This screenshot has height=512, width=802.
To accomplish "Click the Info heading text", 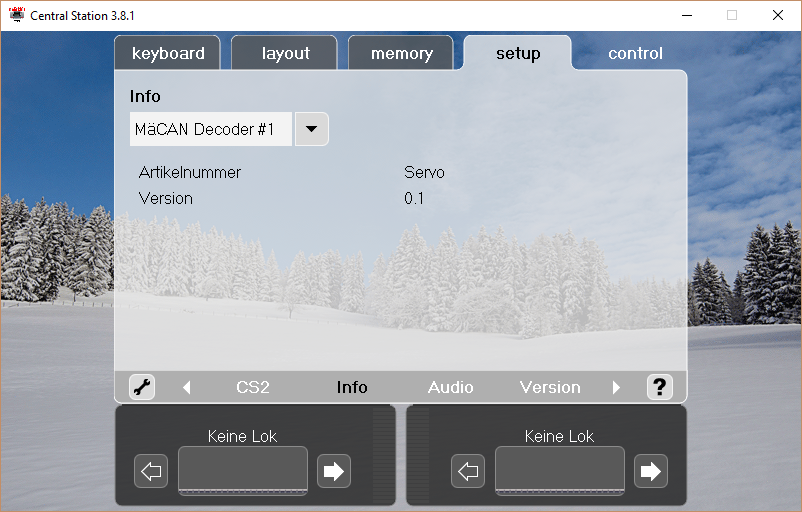I will (145, 96).
